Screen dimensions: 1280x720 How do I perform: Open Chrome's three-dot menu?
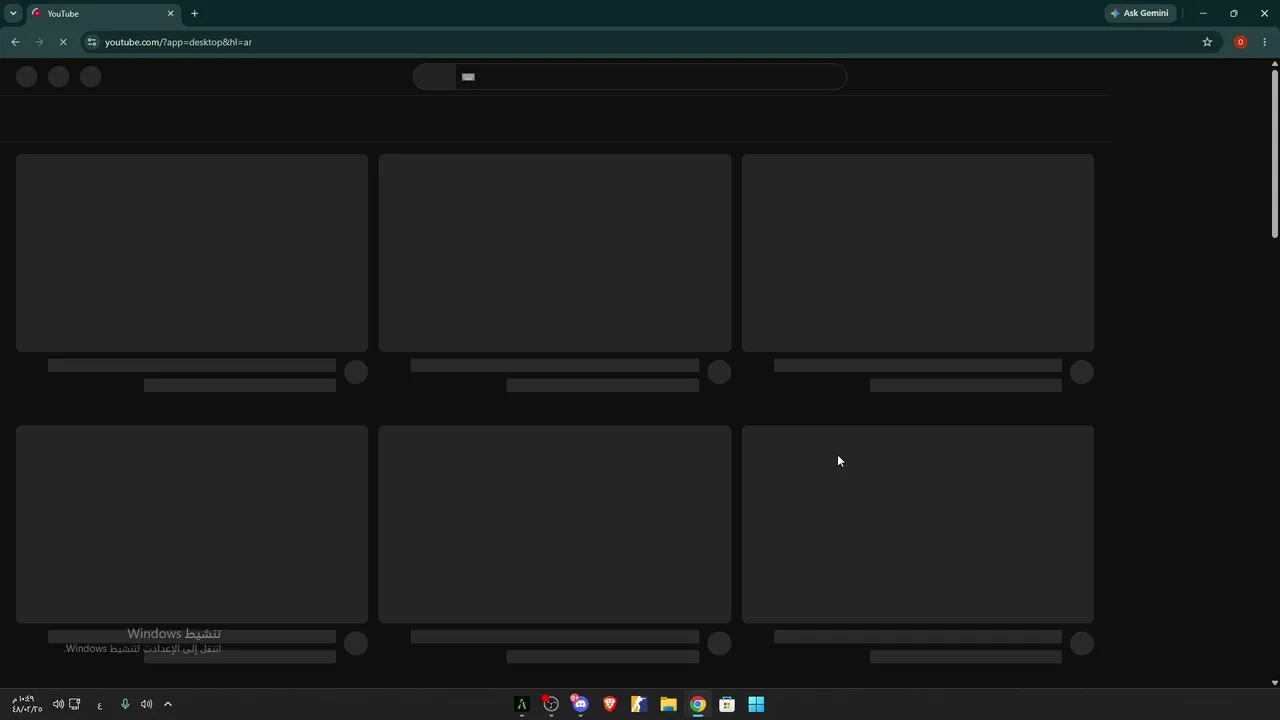[x=1264, y=42]
